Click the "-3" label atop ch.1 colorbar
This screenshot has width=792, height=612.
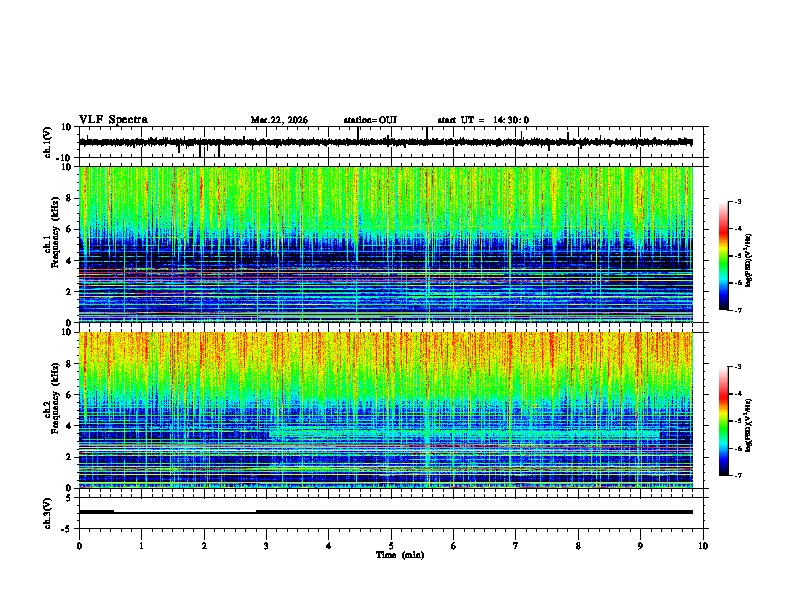738,201
